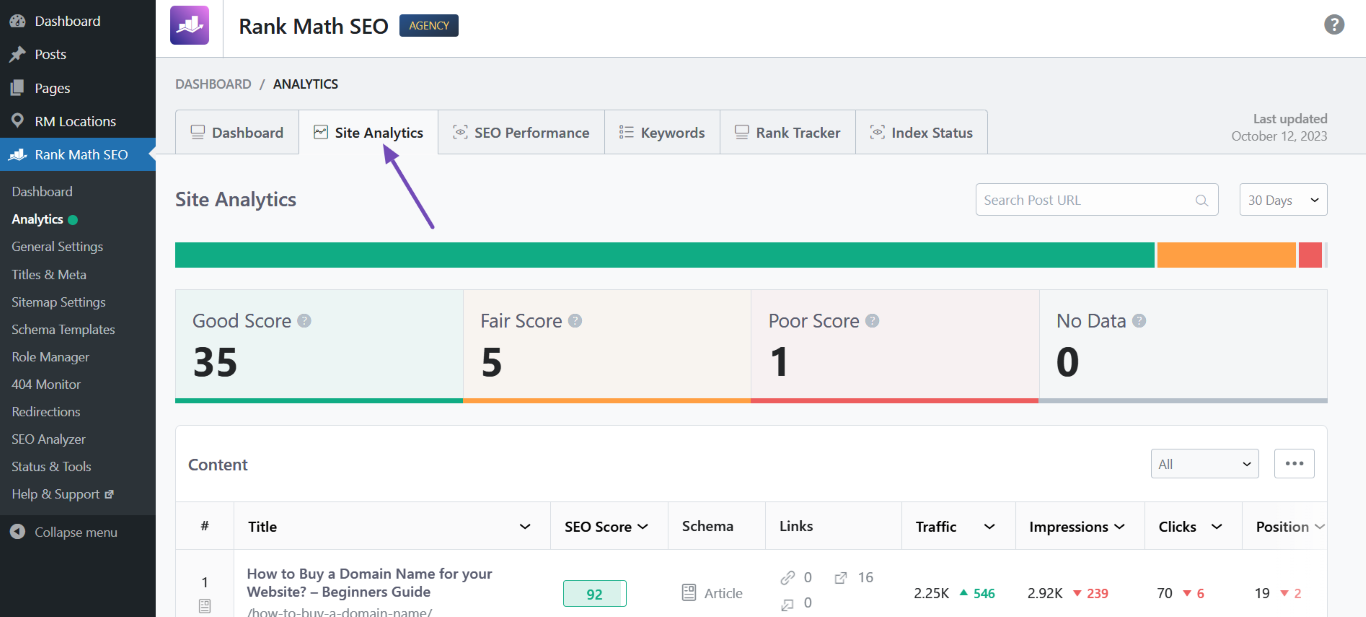Image resolution: width=1366 pixels, height=617 pixels.
Task: Open Redirections
Action: click(x=46, y=412)
